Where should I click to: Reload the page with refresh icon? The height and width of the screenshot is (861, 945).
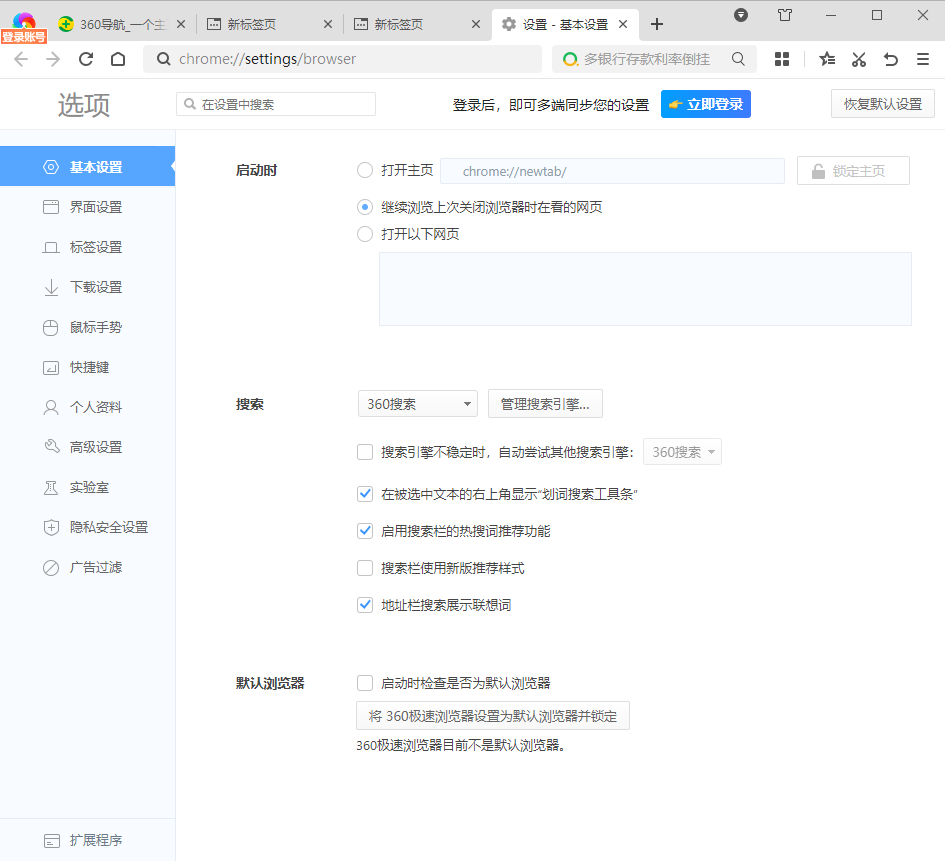tap(85, 60)
